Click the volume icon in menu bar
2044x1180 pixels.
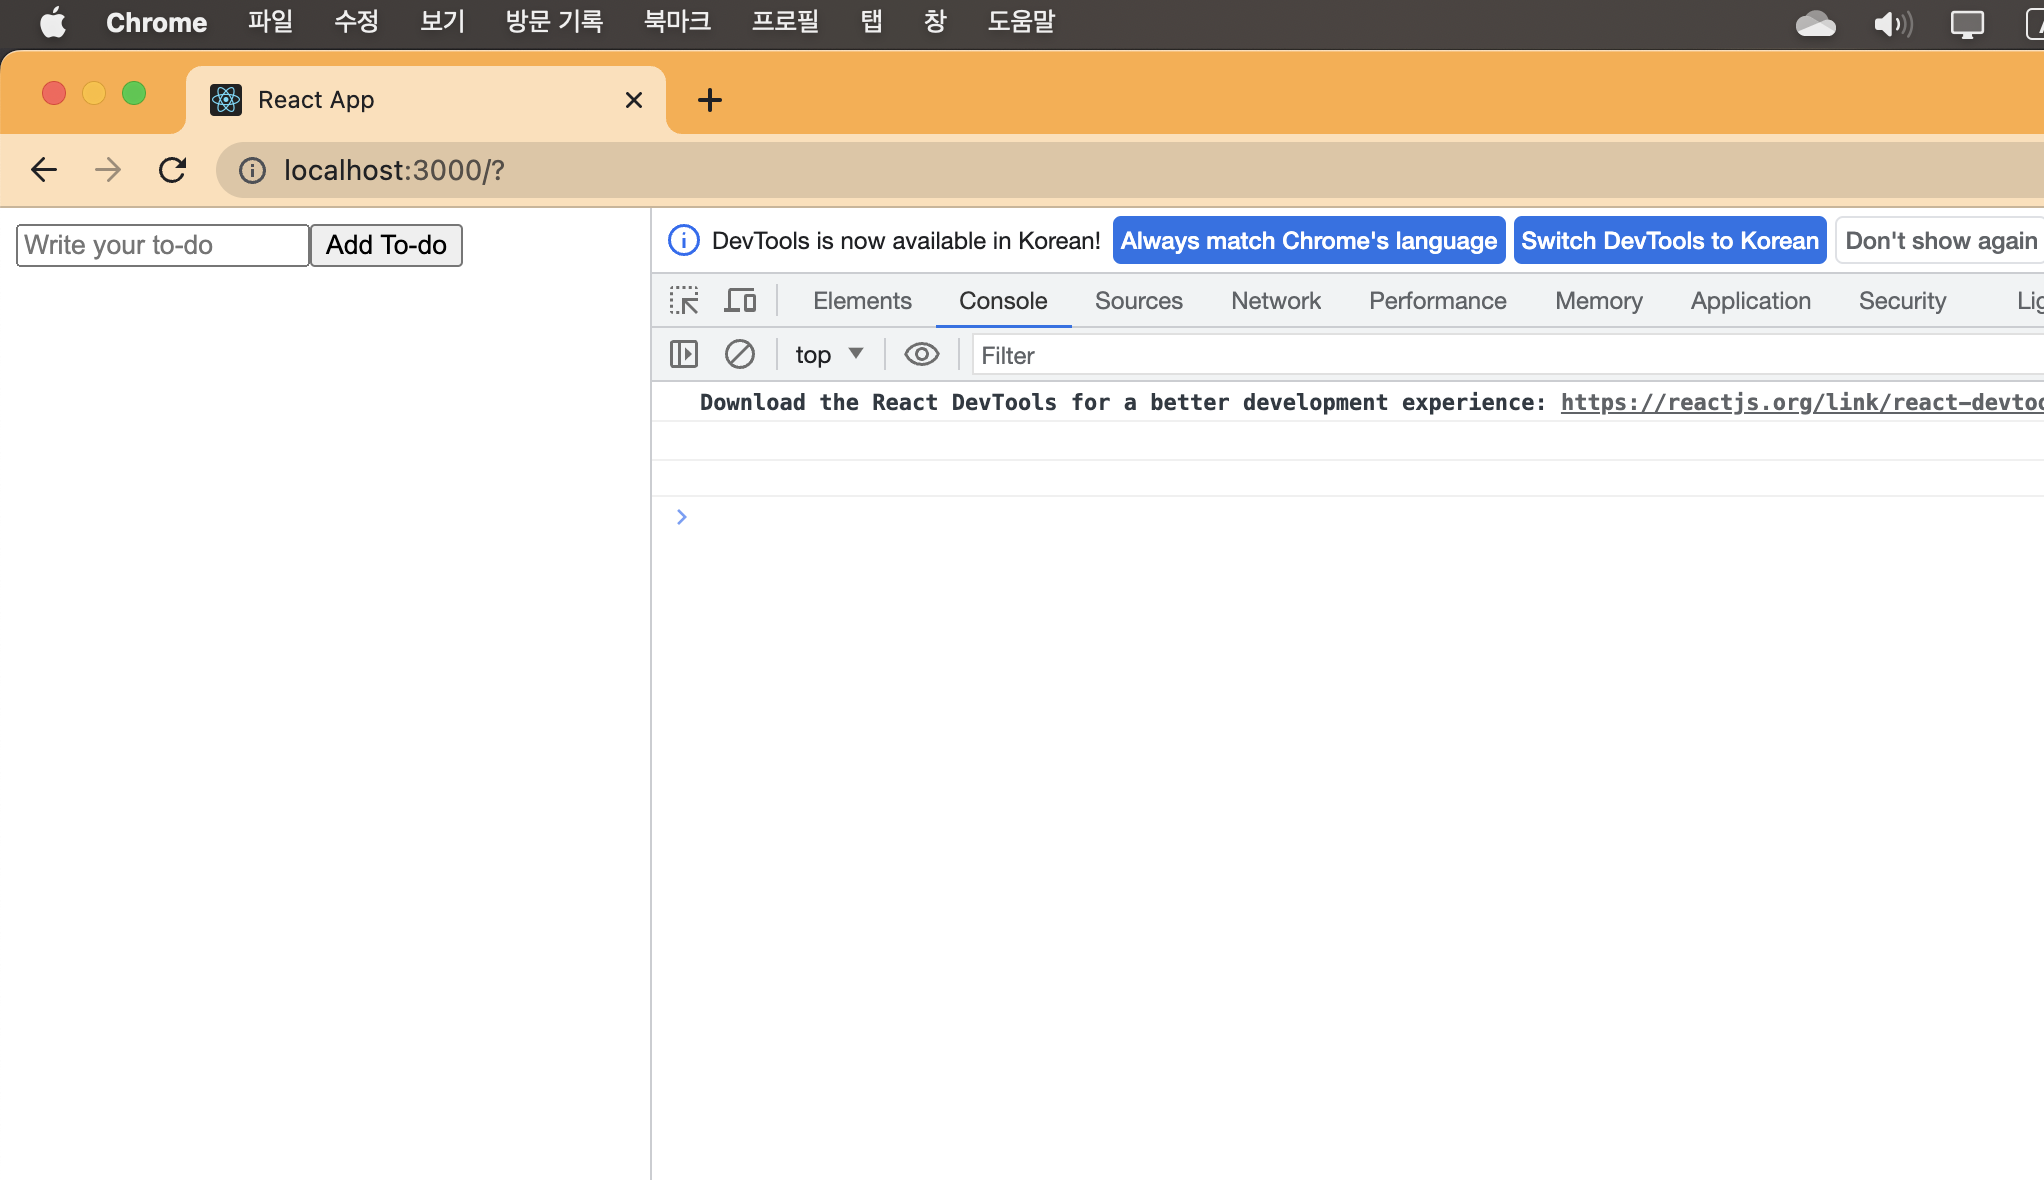coord(1892,23)
